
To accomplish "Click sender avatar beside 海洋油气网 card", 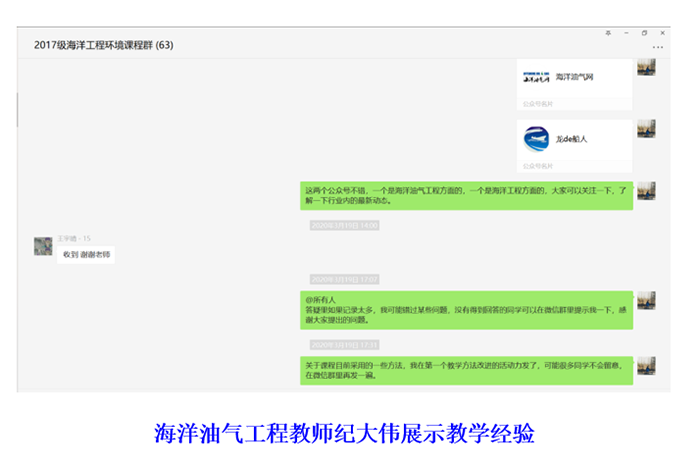I will 646,67.
